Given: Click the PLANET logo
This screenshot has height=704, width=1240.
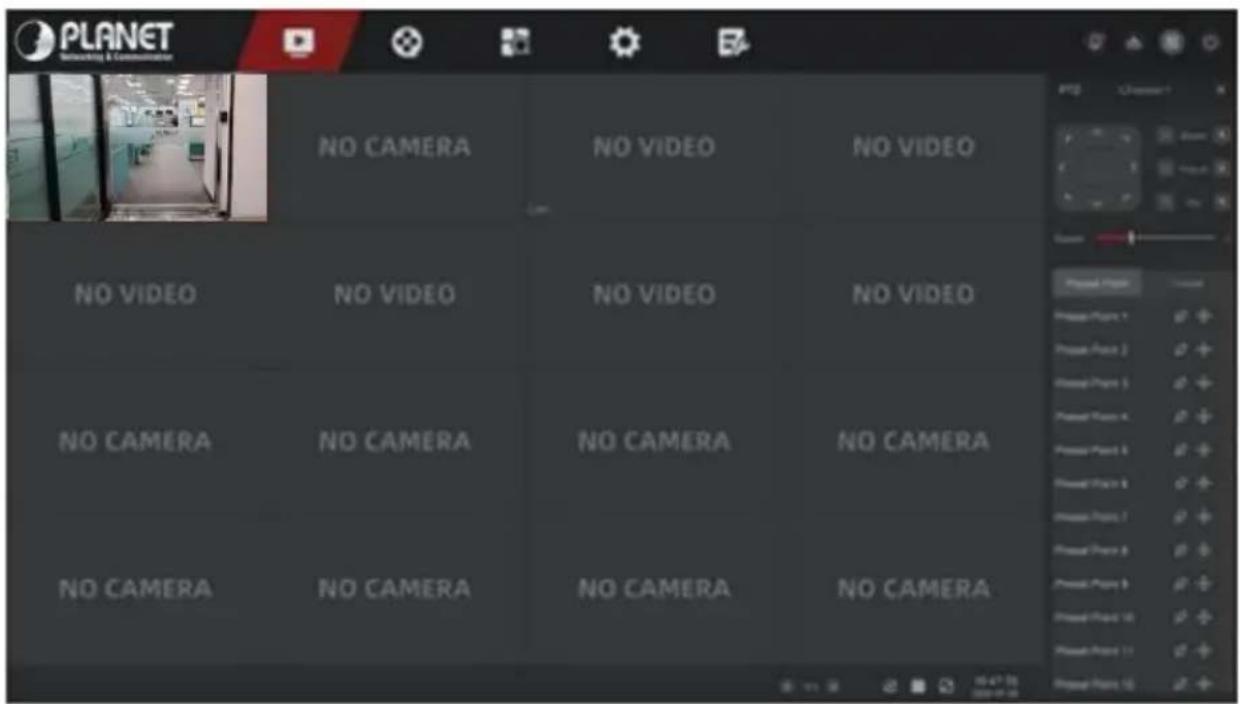Looking at the screenshot, I should click(94, 41).
